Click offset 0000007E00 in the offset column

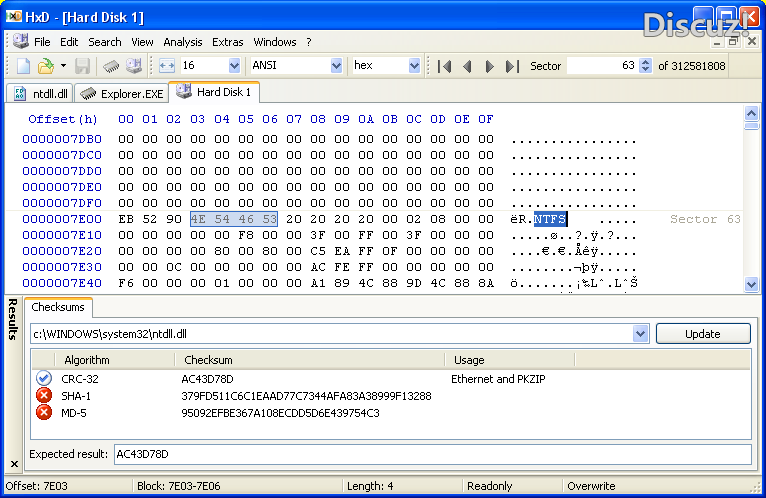62,219
